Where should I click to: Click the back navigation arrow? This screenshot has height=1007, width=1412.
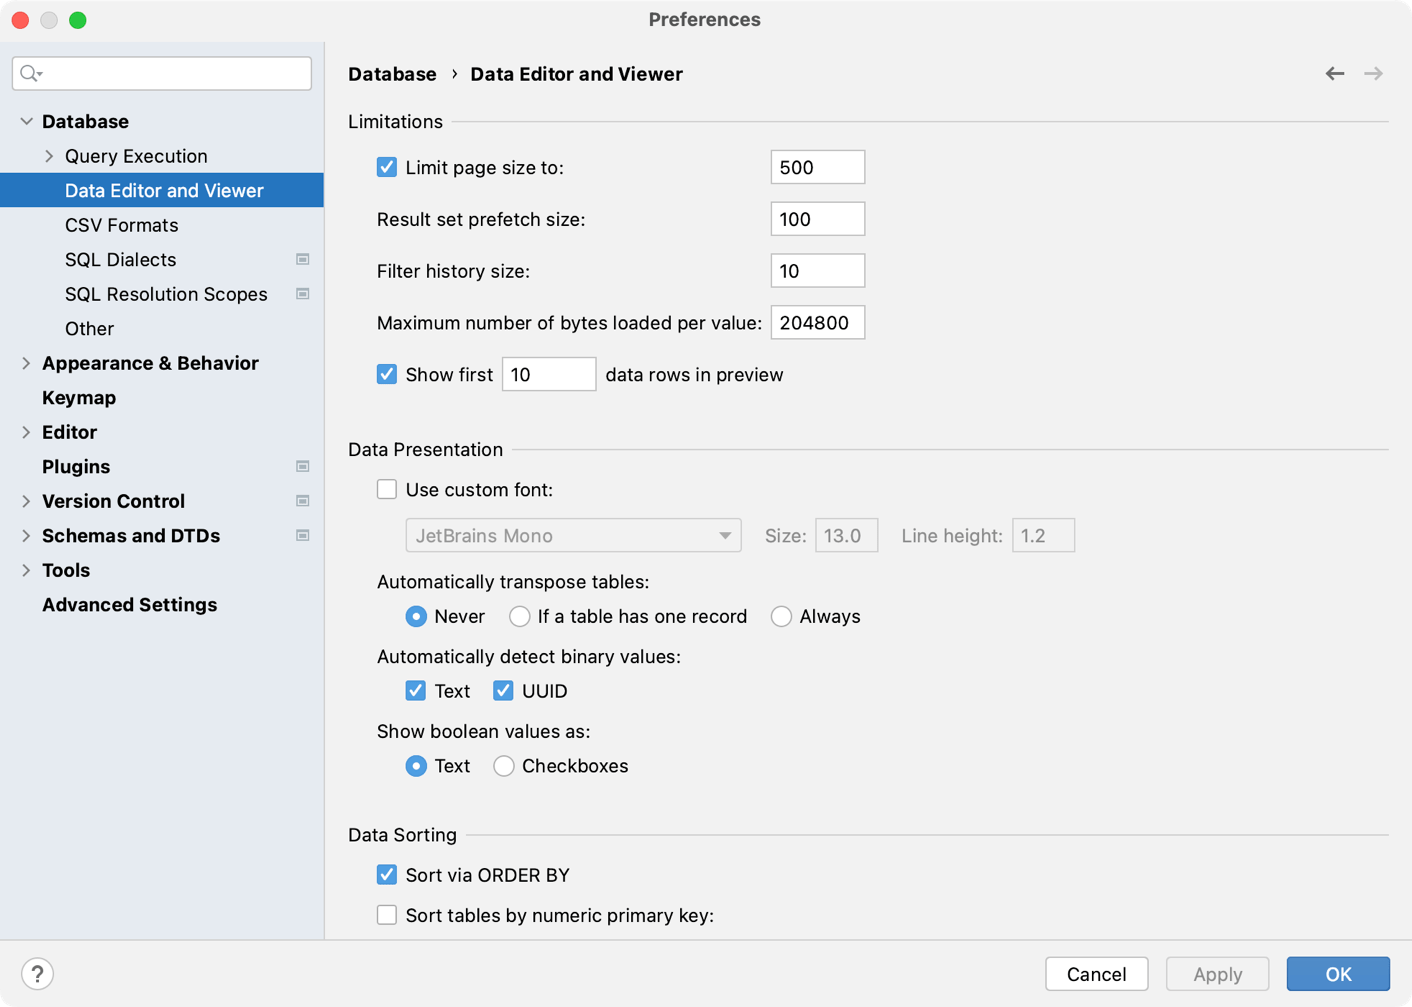[1334, 74]
